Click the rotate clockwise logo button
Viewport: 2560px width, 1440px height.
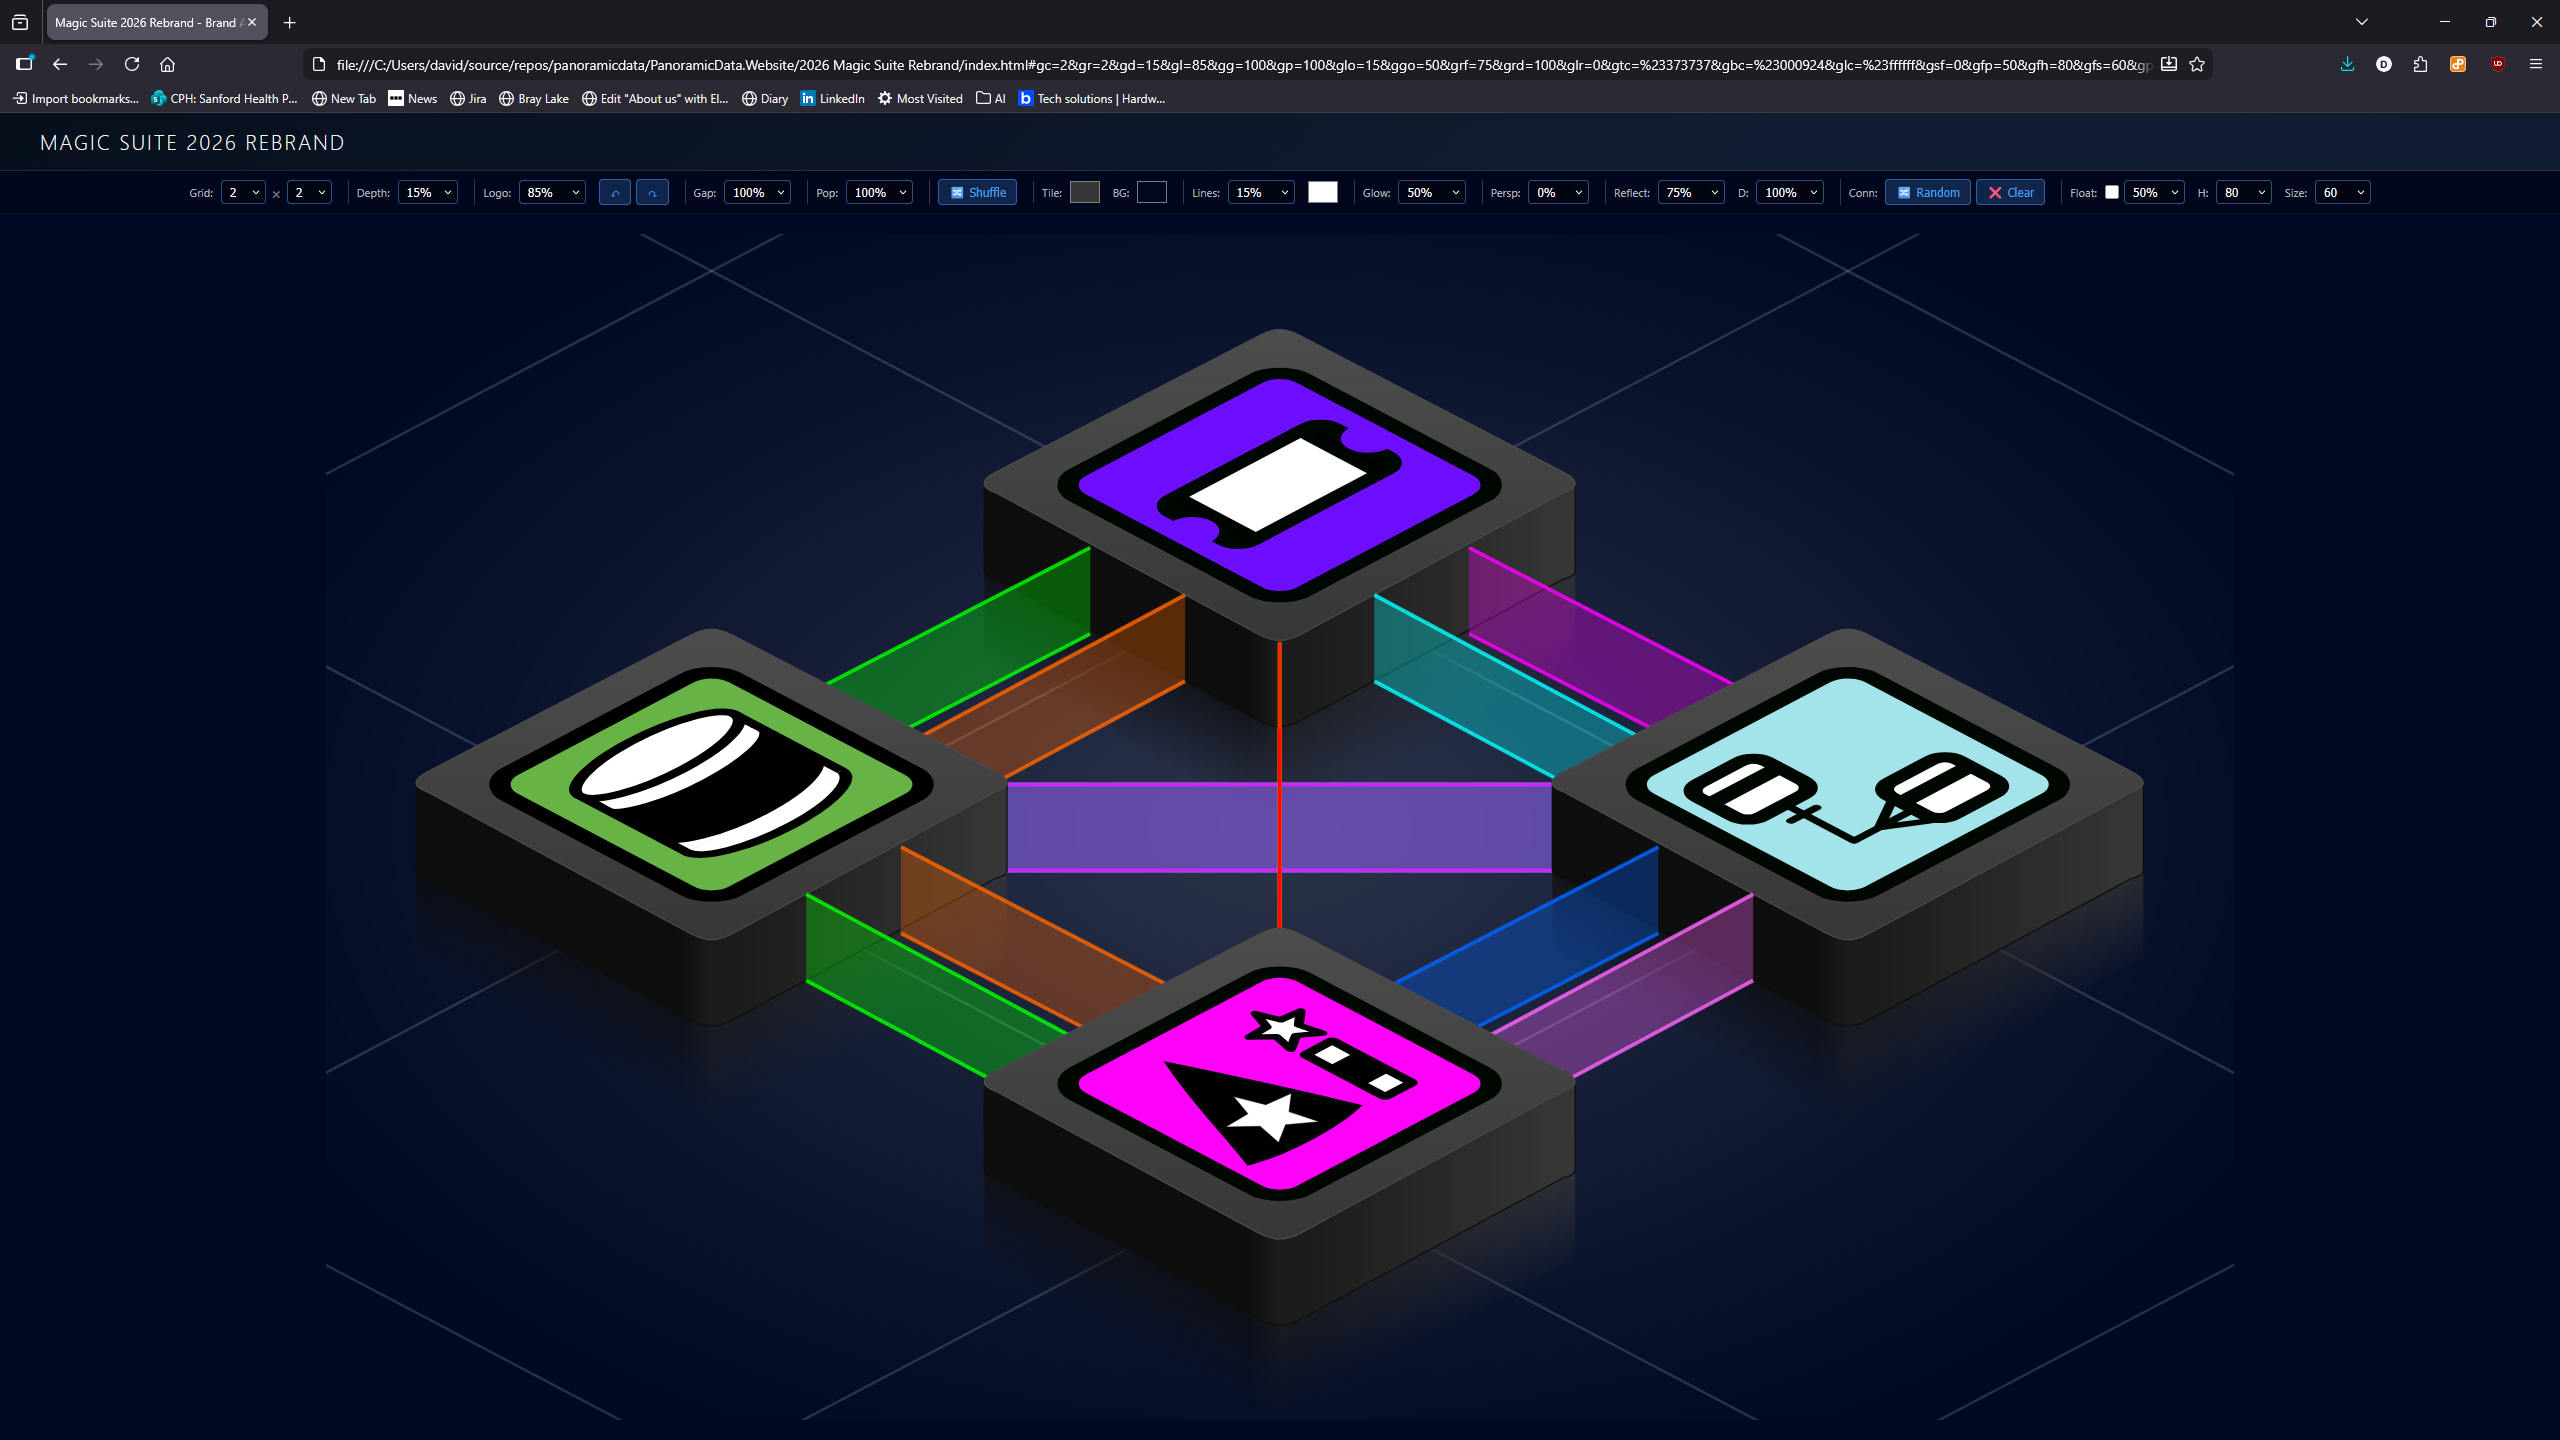tap(652, 193)
